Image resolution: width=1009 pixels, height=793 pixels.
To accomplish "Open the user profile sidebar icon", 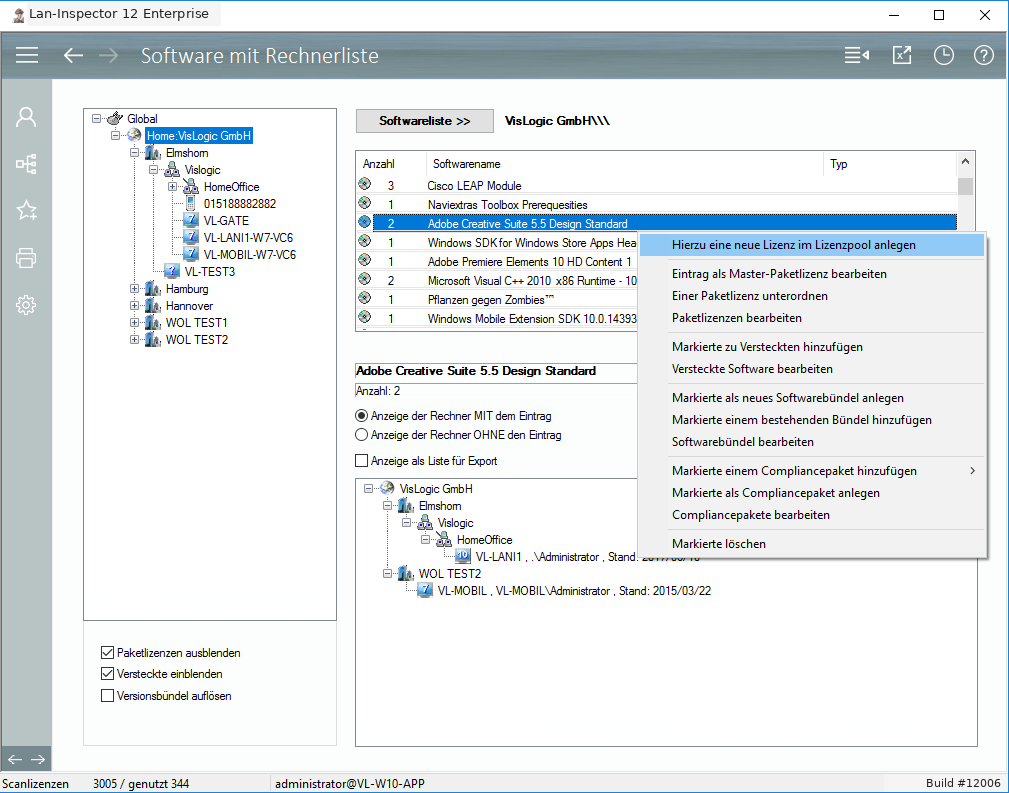I will [x=26, y=117].
